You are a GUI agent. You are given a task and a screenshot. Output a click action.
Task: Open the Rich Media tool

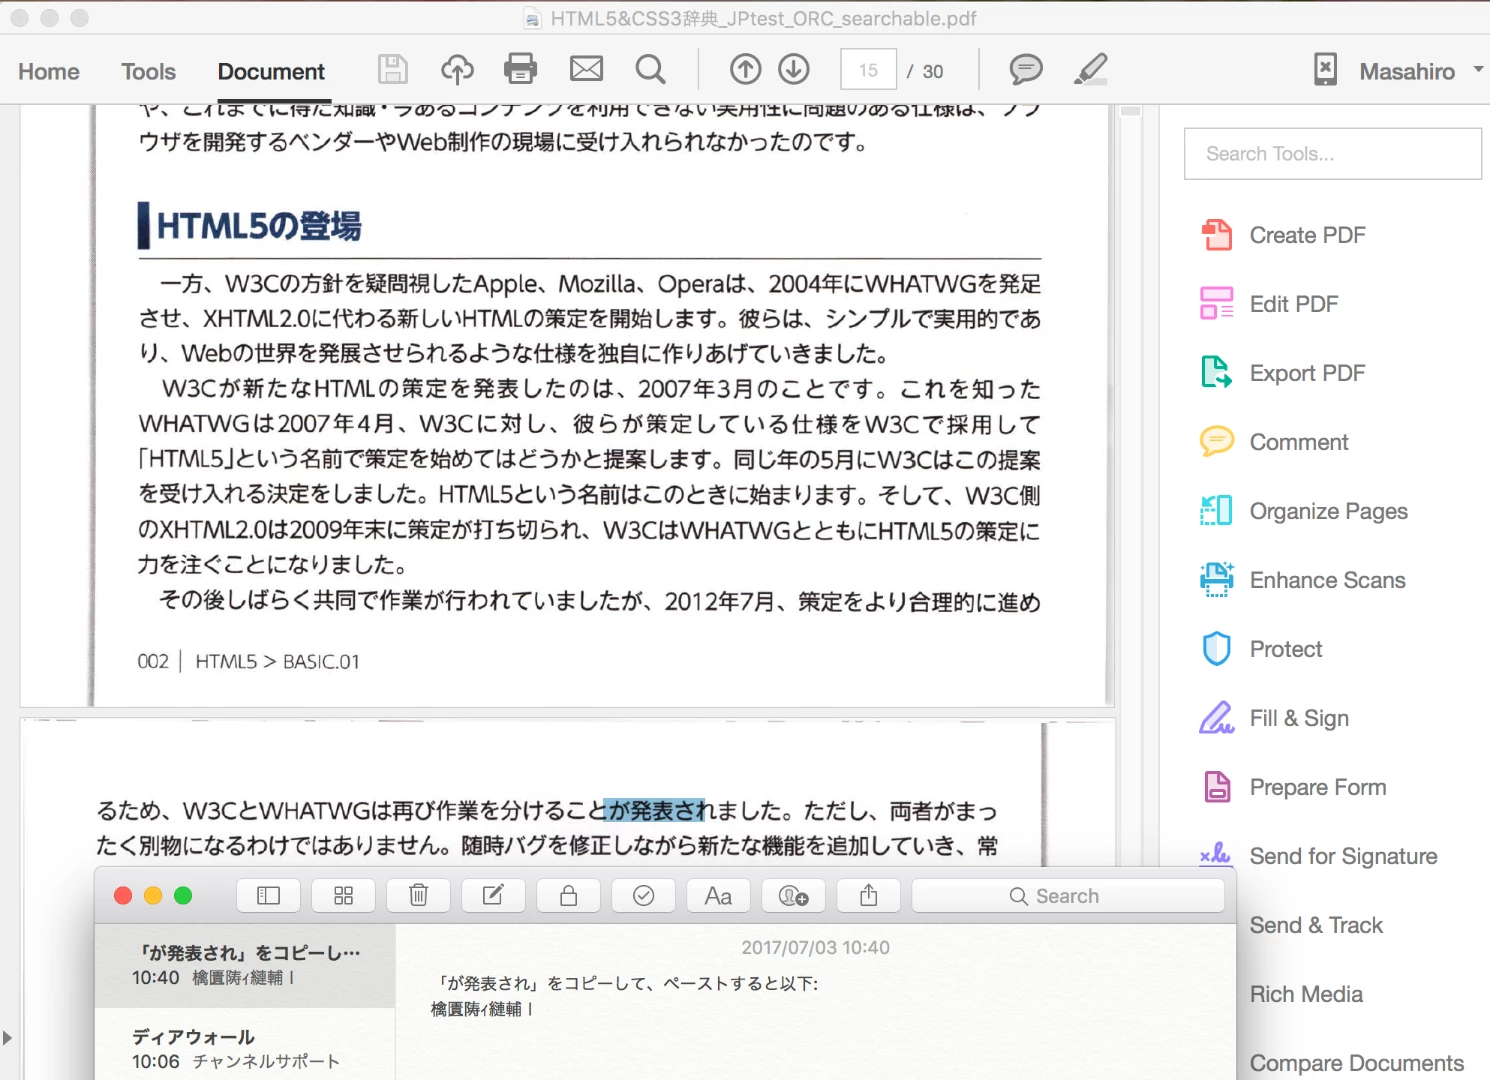1306,994
